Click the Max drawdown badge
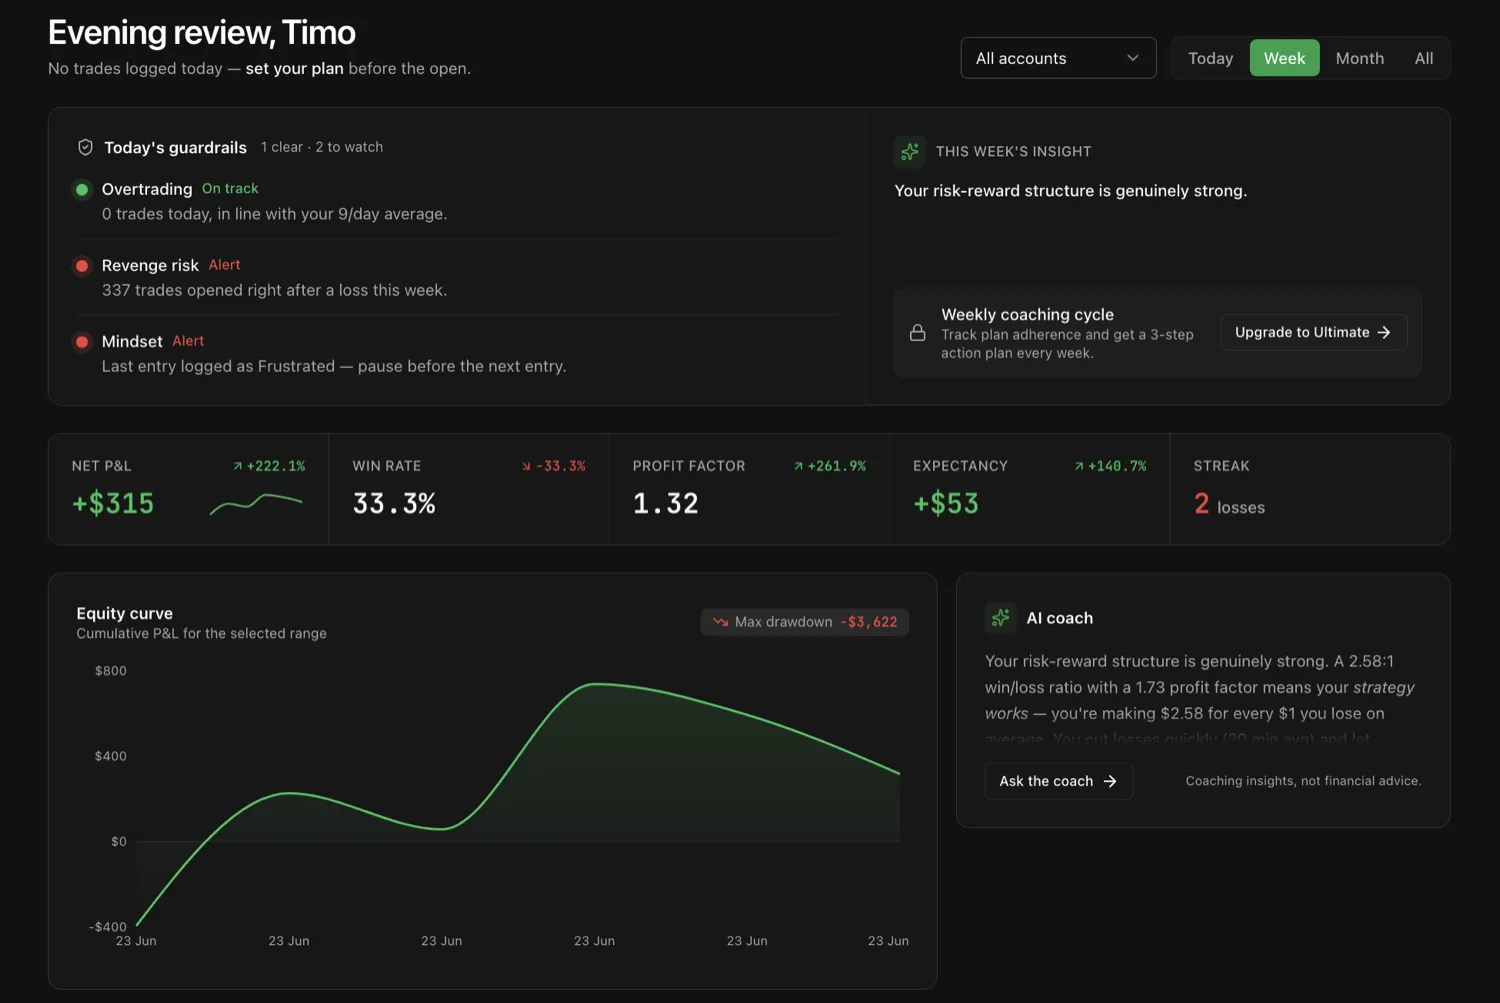 tap(804, 622)
